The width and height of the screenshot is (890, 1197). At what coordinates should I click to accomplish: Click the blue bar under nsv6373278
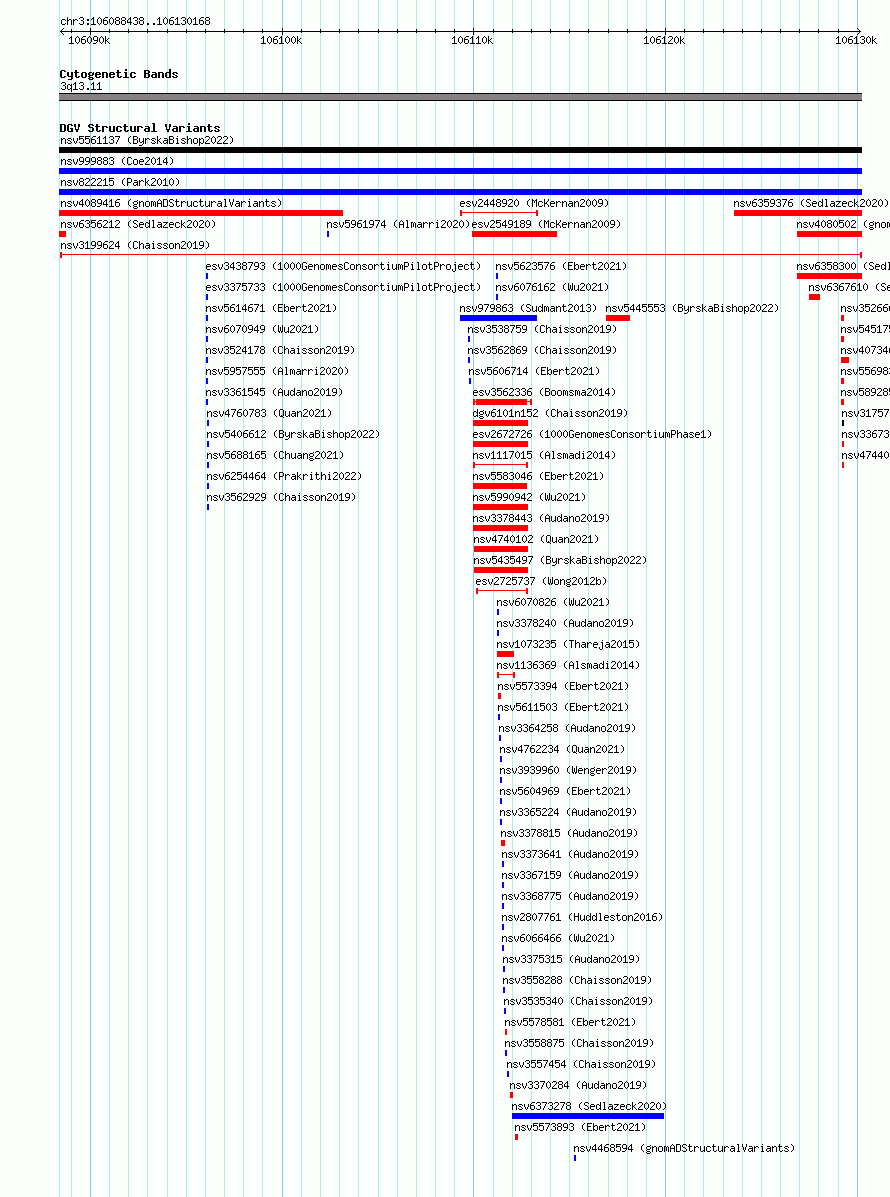pos(588,1116)
